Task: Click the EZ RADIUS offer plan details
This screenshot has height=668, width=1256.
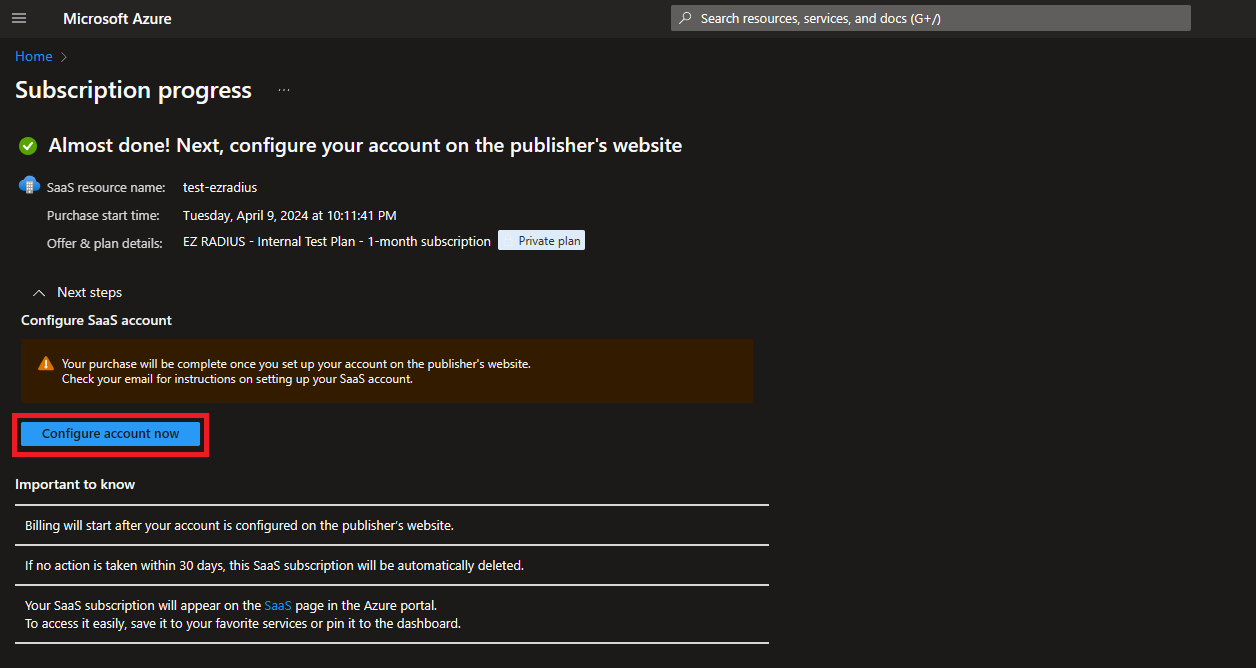Action: point(337,242)
